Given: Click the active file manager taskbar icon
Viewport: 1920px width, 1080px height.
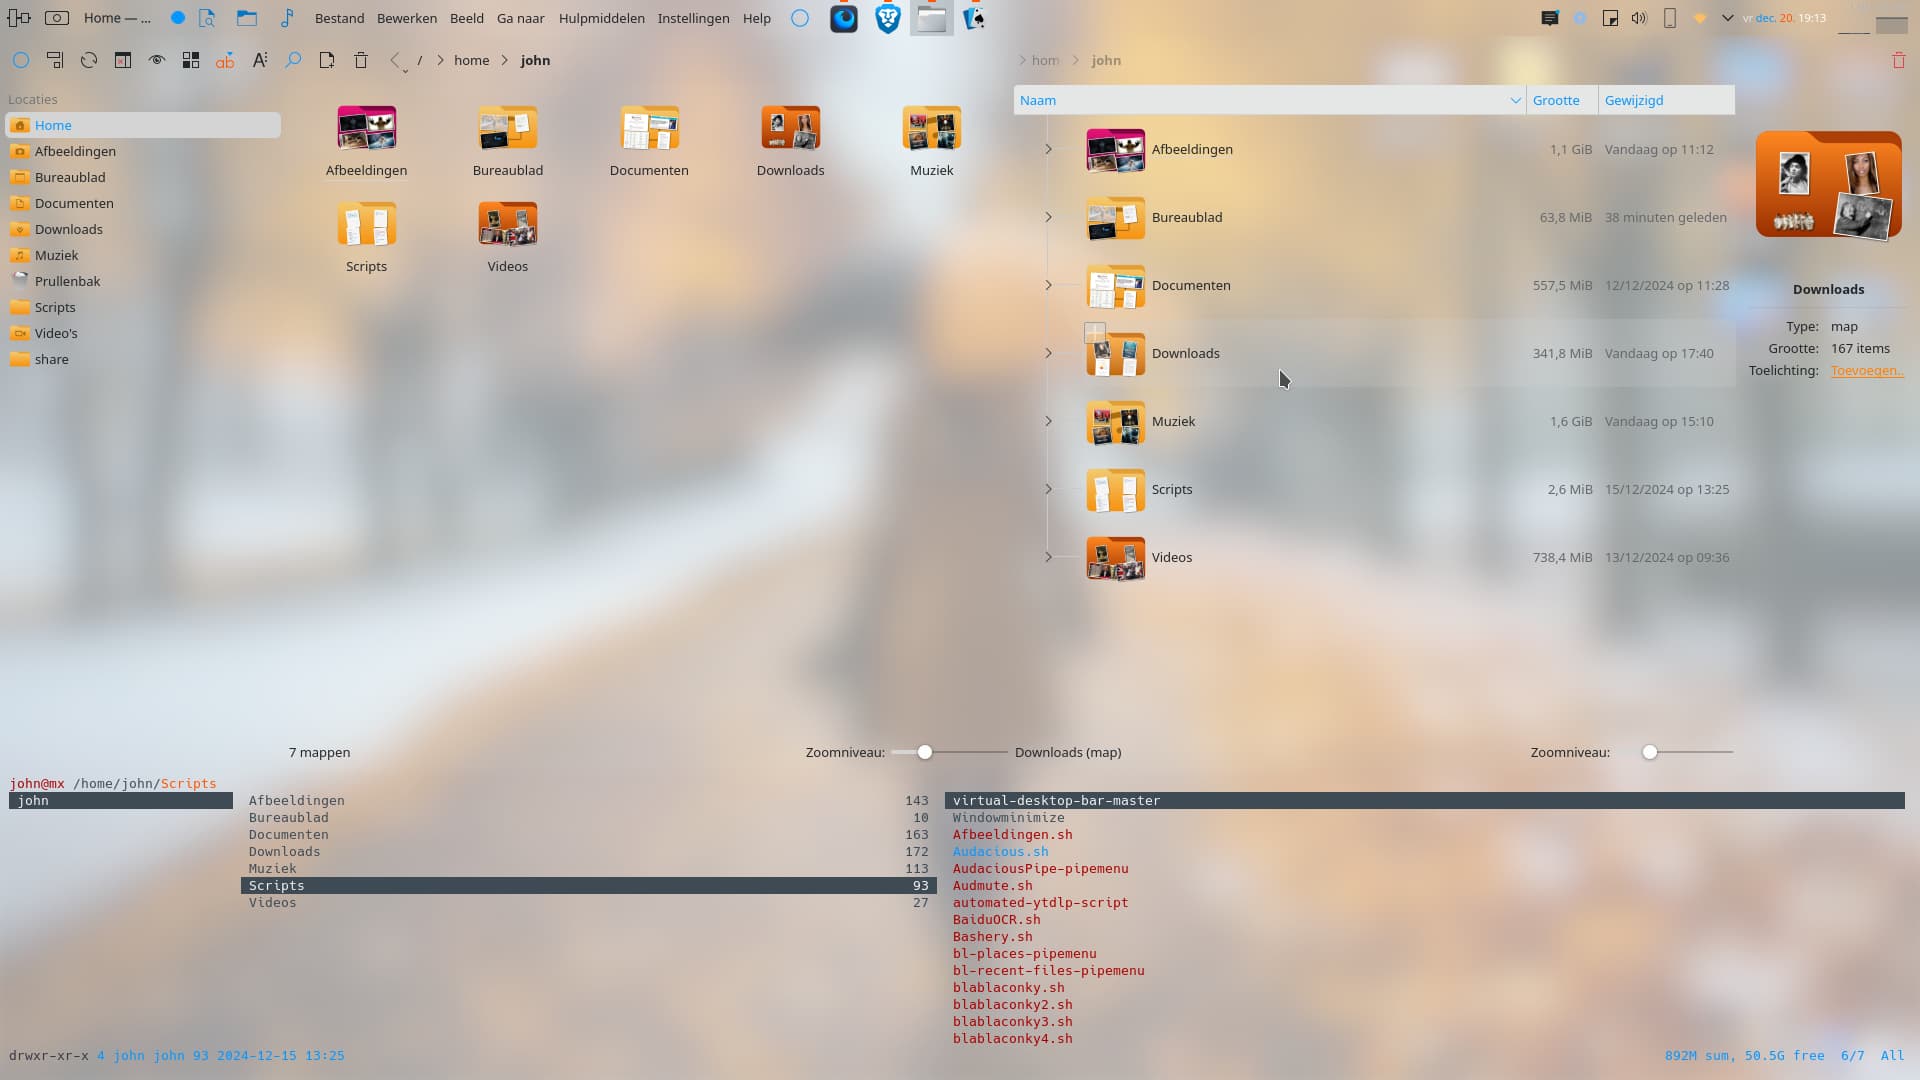Looking at the screenshot, I should coord(931,18).
